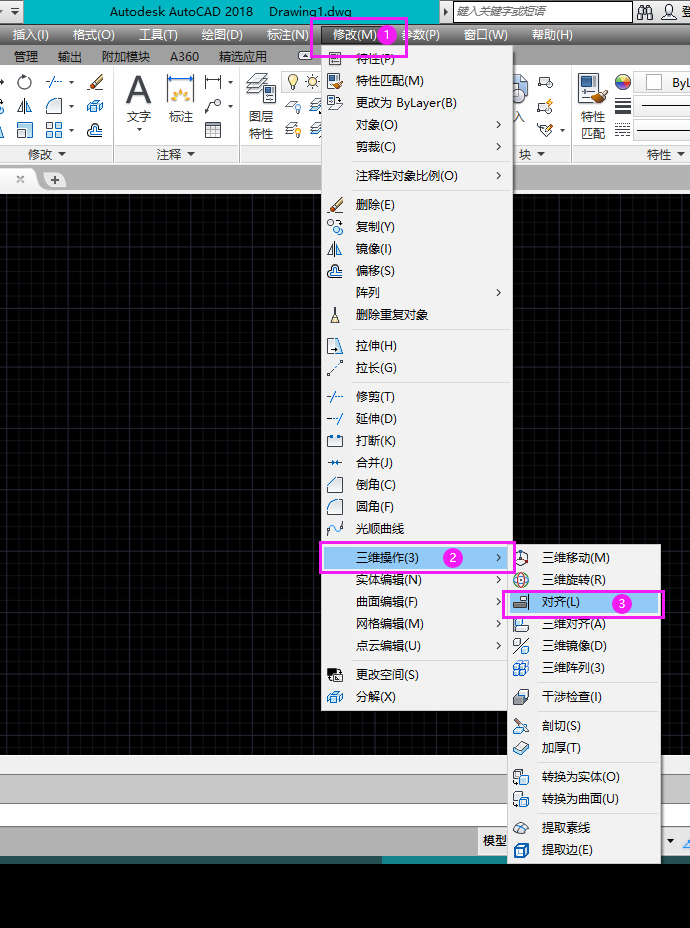Click the 转换为实体(O) icon in submenu
The height and width of the screenshot is (928, 690).
pos(521,776)
